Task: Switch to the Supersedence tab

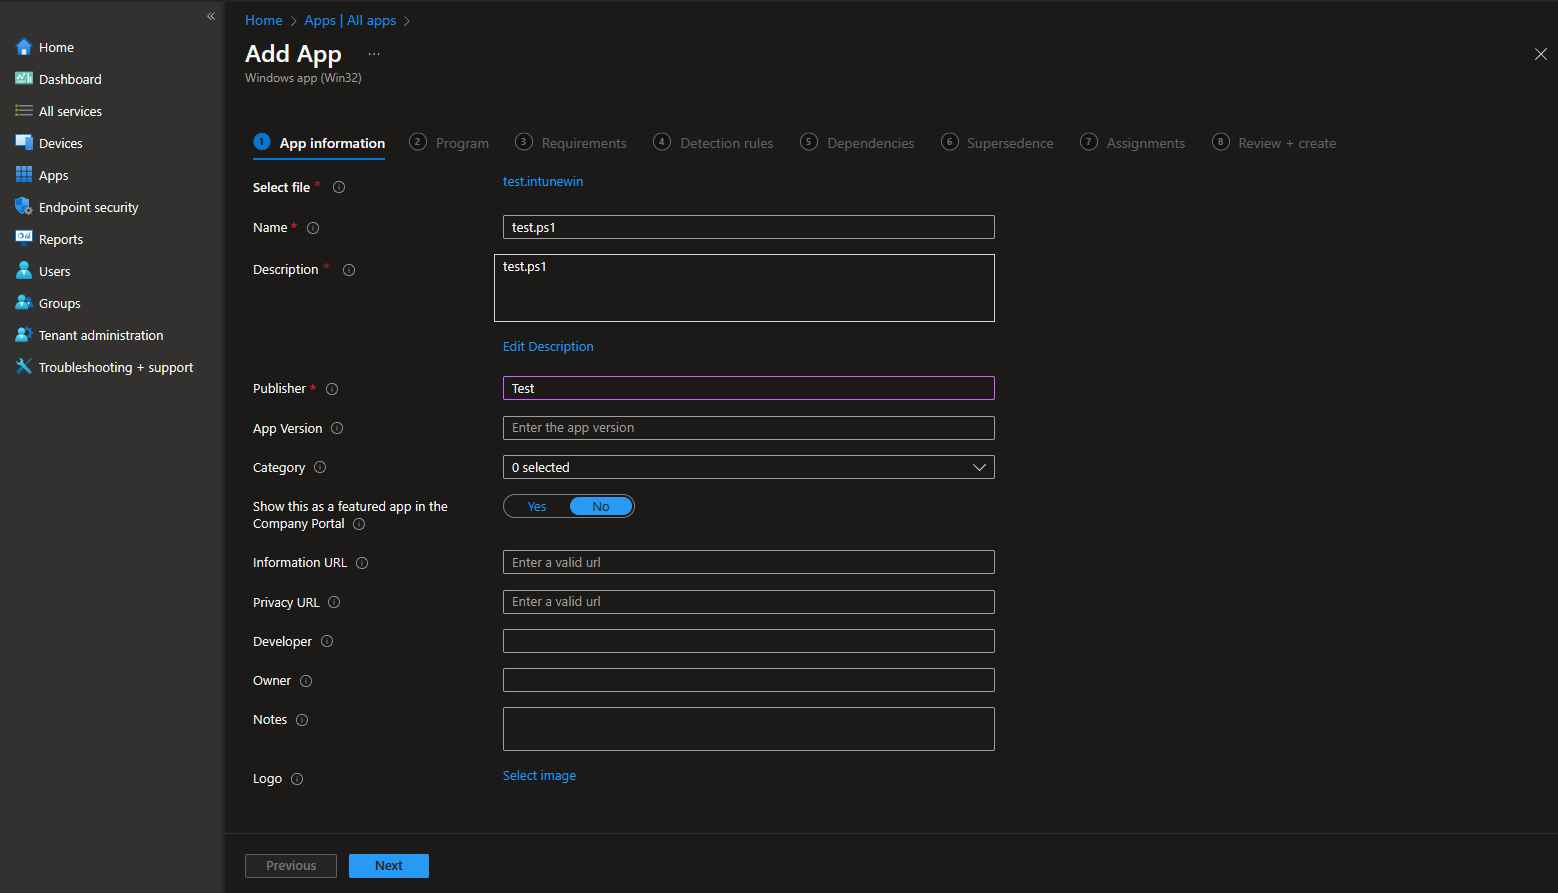Action: click(997, 143)
